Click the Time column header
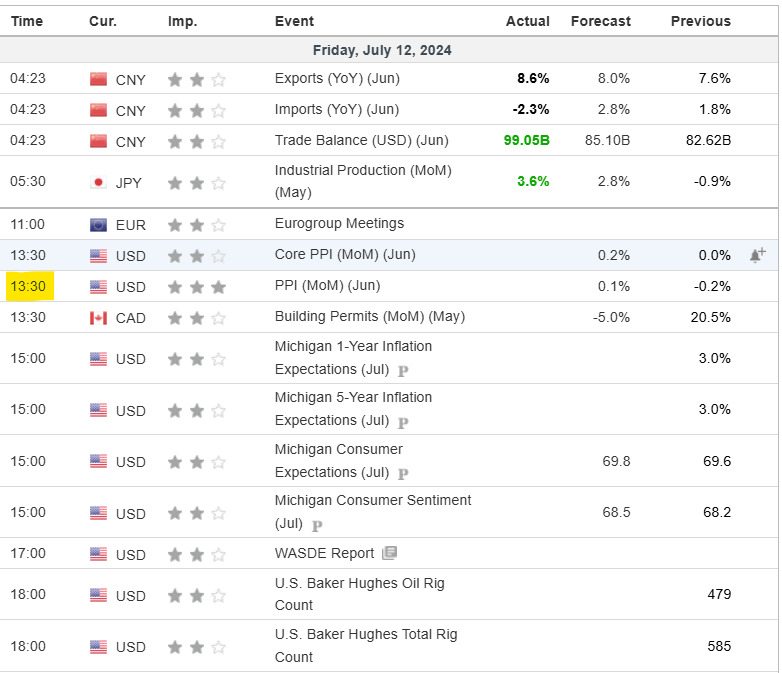Image resolution: width=782 pixels, height=673 pixels. click(27, 21)
